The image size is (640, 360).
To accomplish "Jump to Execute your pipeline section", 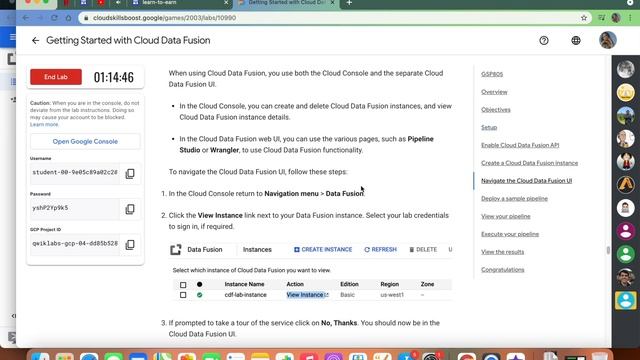I will pos(510,234).
